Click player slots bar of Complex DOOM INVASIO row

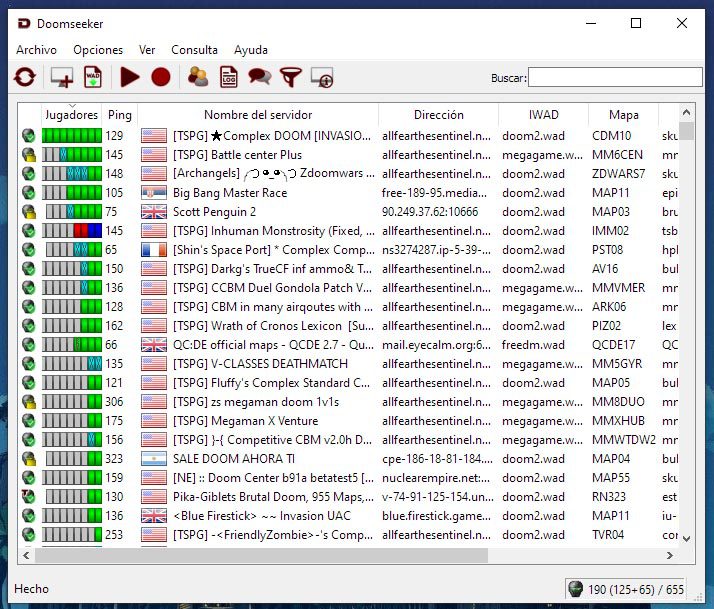71,136
